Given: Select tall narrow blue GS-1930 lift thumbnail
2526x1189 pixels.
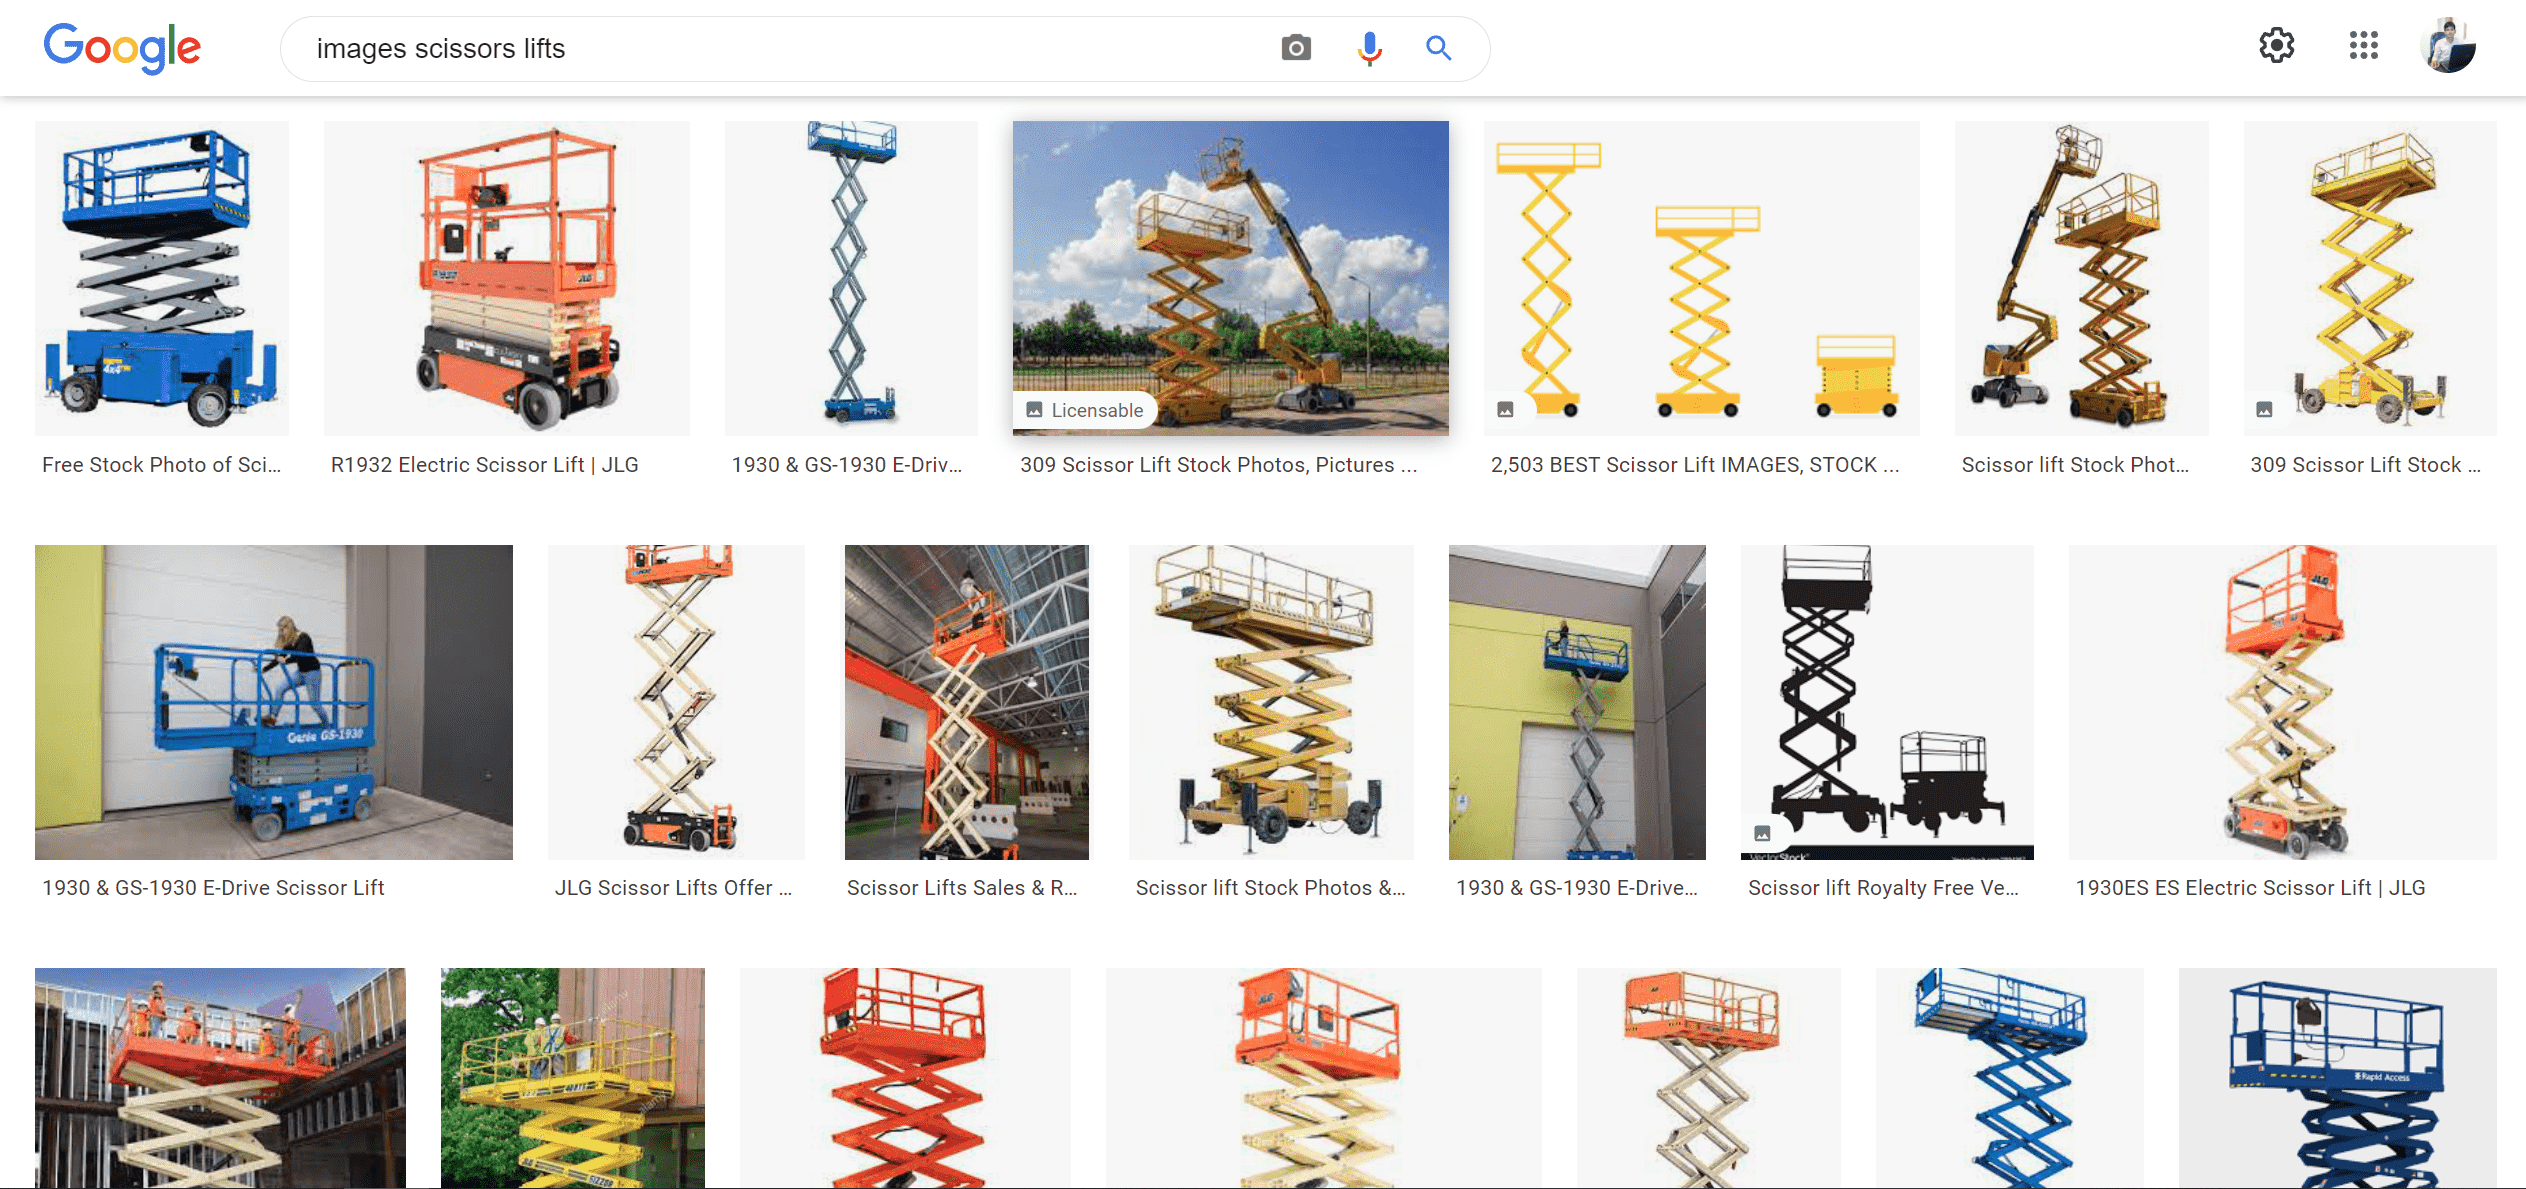Looking at the screenshot, I should (851, 278).
